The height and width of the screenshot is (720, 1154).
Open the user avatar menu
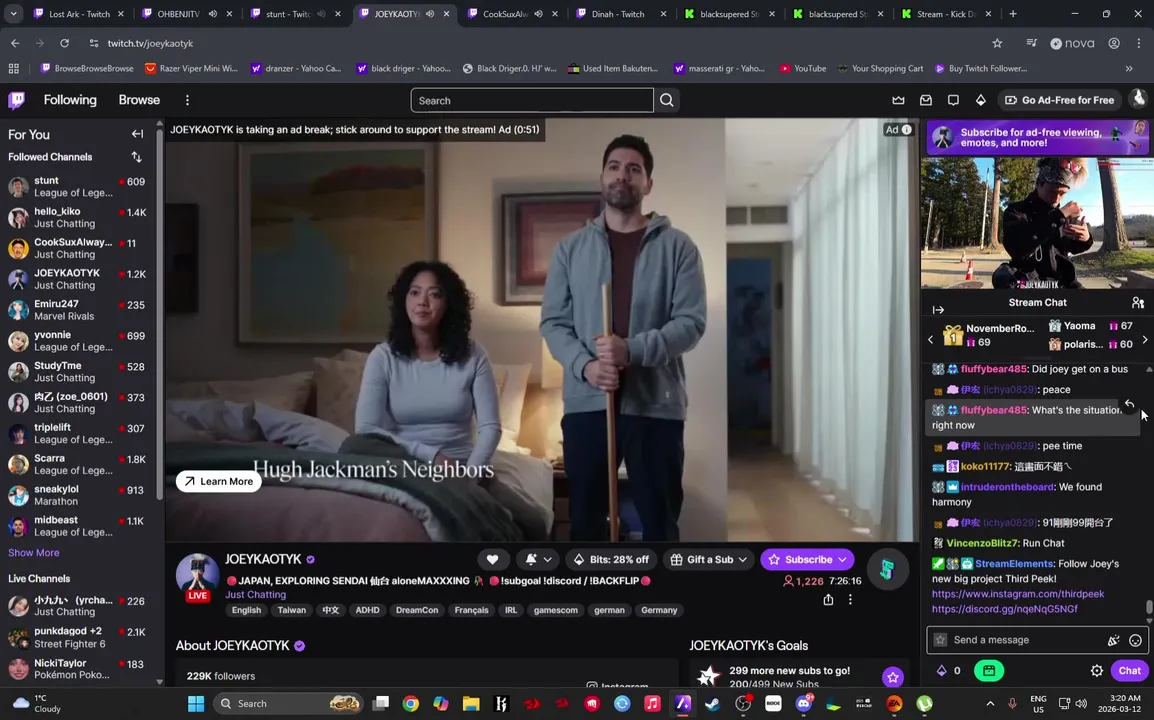[1139, 99]
